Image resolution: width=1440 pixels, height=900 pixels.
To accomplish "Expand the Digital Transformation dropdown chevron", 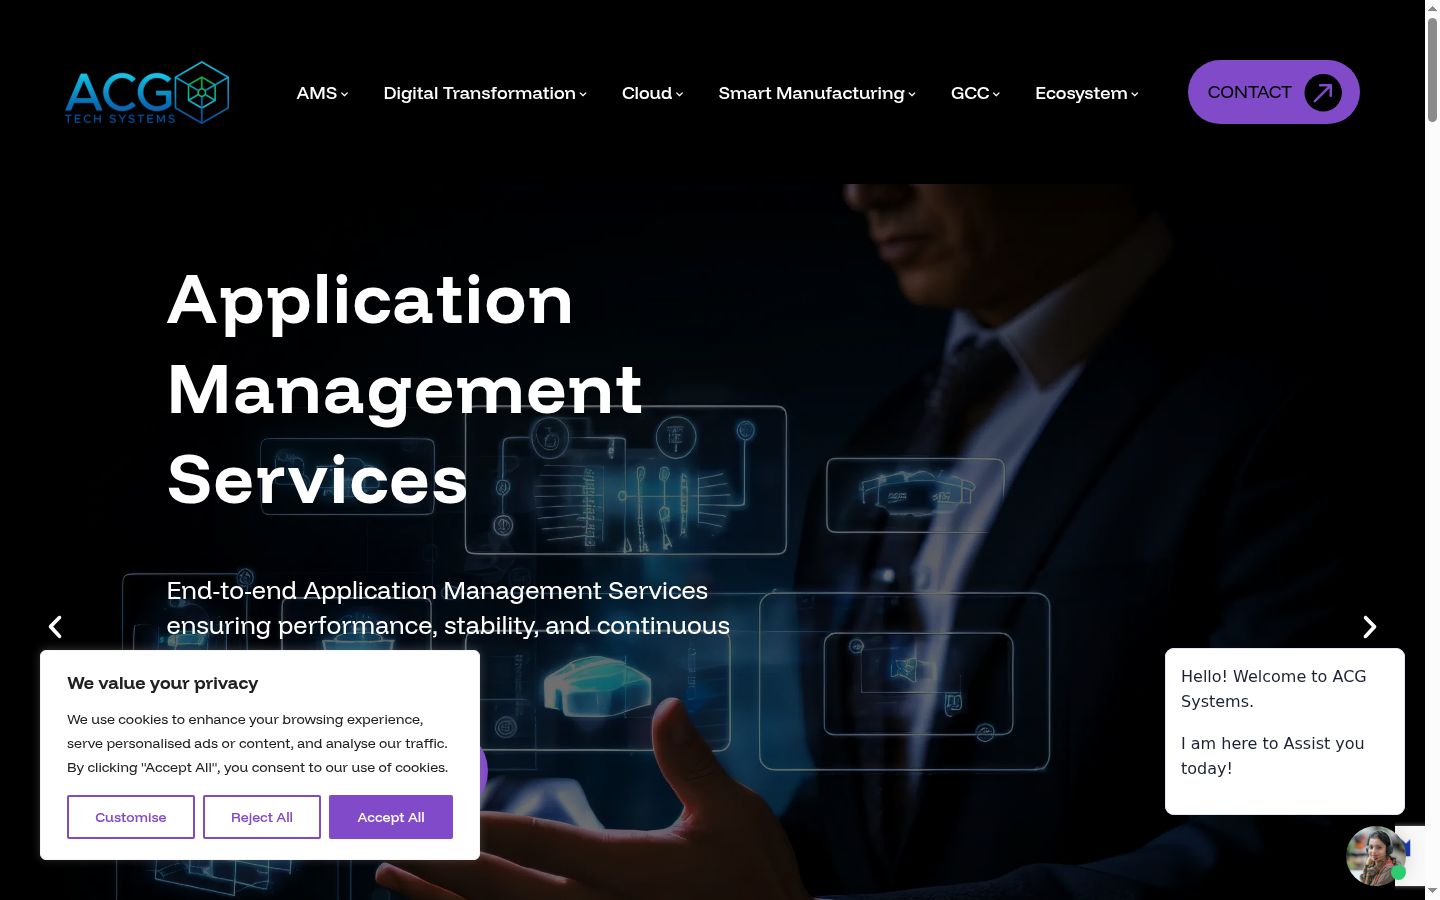I will (583, 94).
